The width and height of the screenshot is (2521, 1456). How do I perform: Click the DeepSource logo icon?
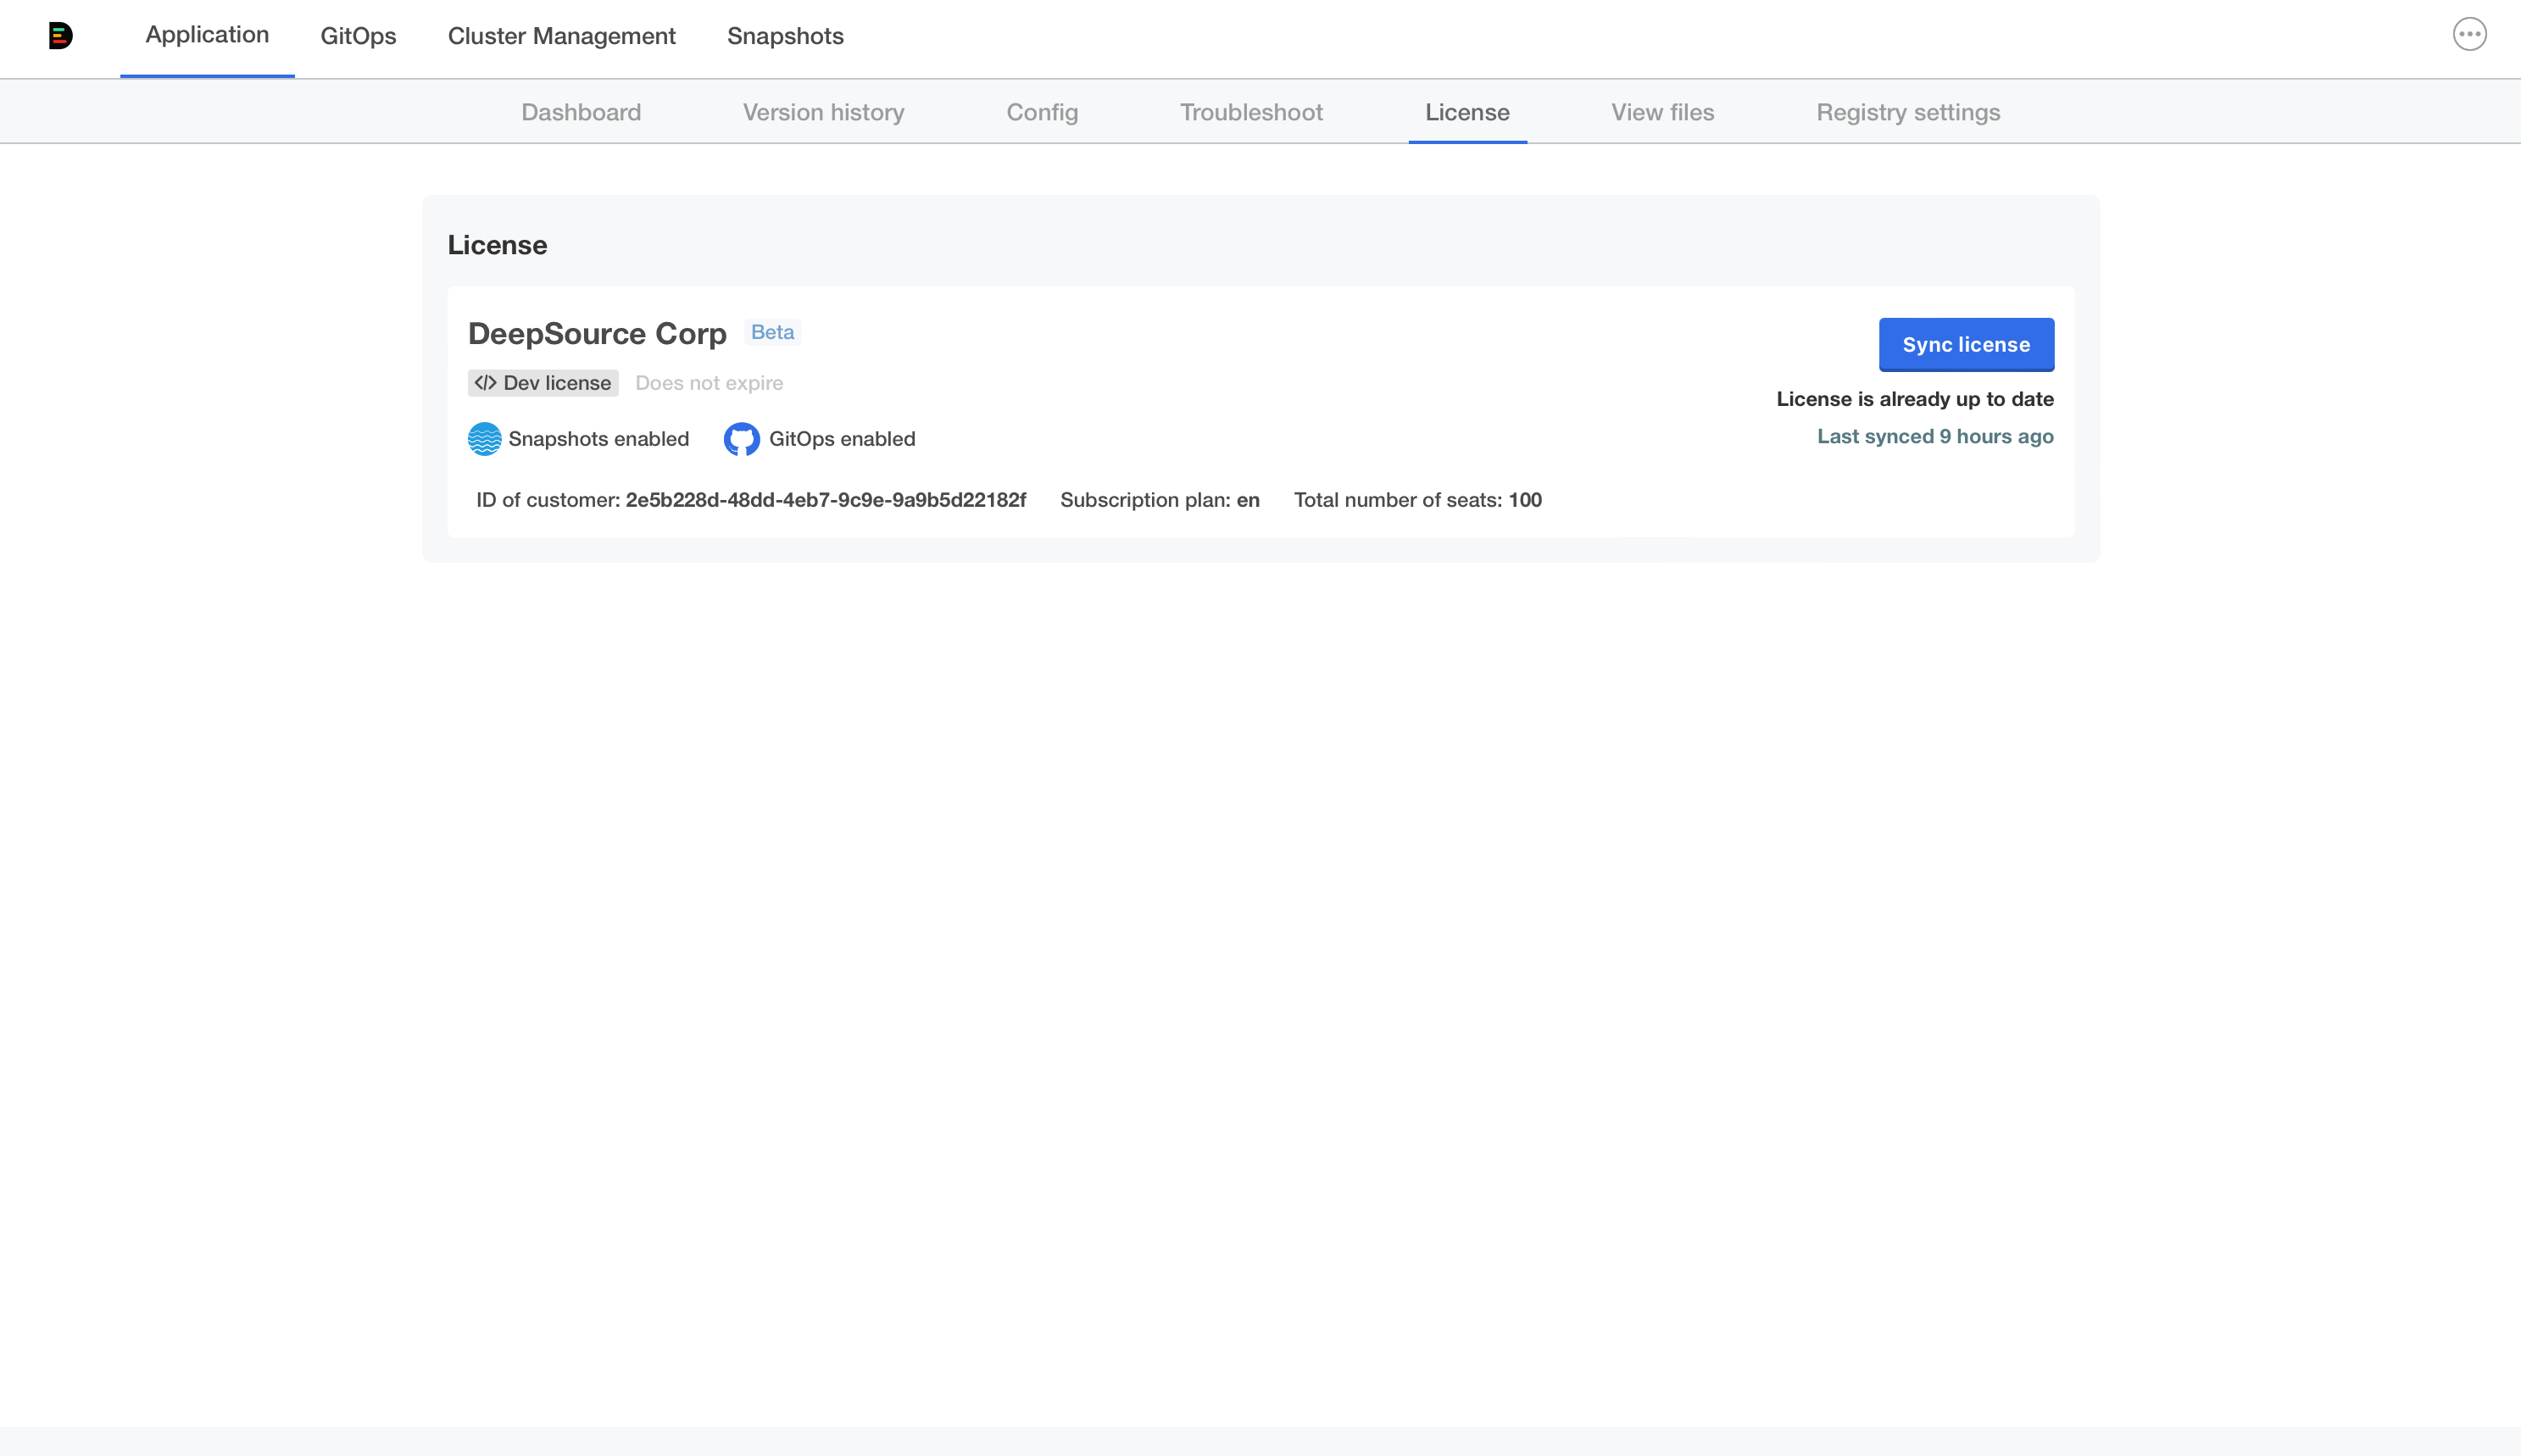click(x=60, y=36)
